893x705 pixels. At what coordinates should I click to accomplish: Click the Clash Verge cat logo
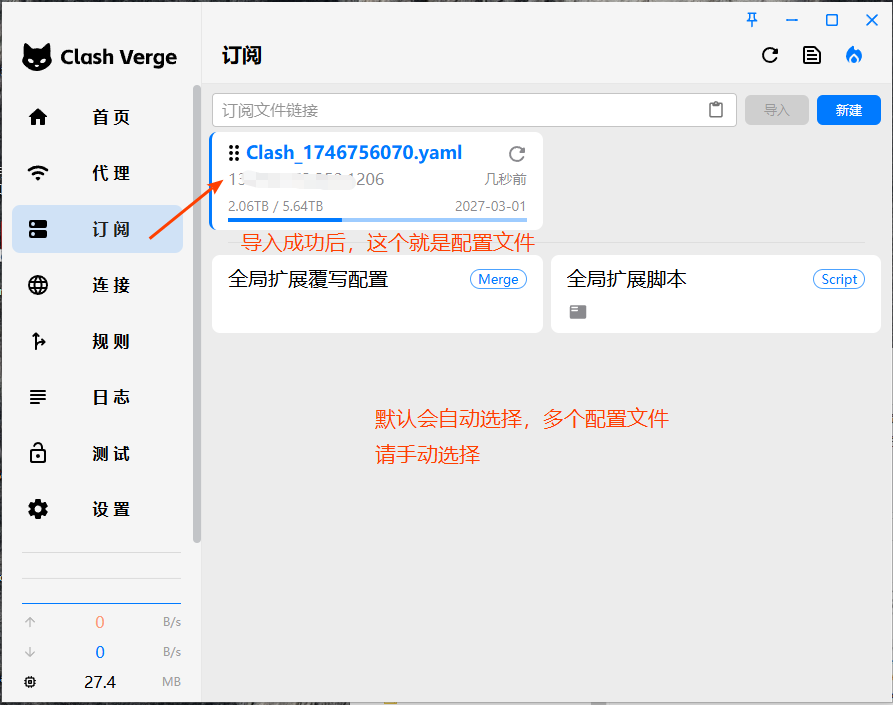click(x=37, y=57)
